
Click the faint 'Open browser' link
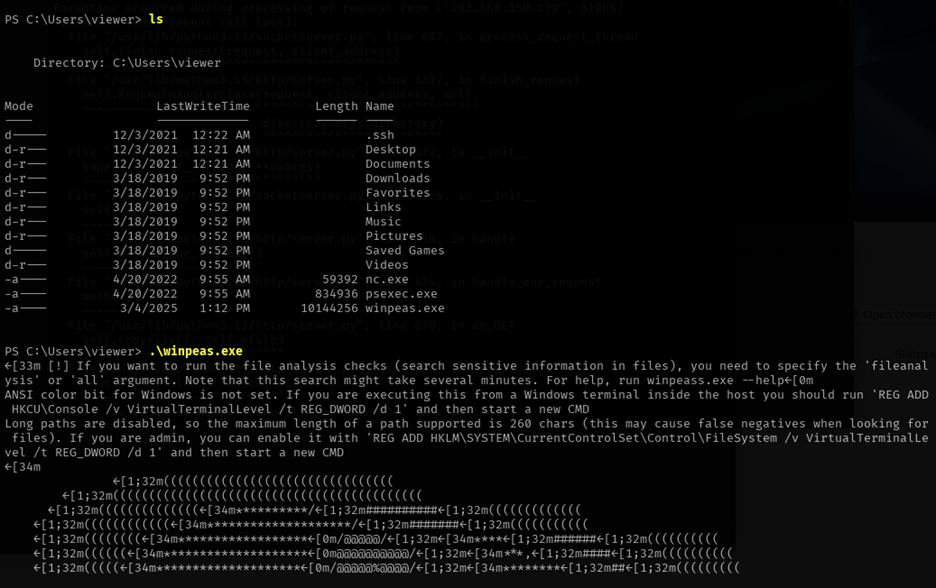[x=898, y=314]
